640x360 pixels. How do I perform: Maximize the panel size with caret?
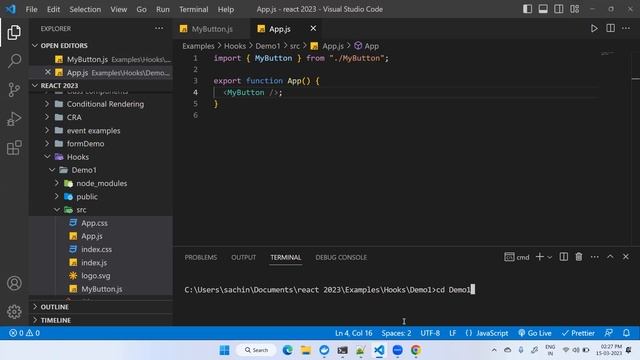pyautogui.click(x=610, y=257)
